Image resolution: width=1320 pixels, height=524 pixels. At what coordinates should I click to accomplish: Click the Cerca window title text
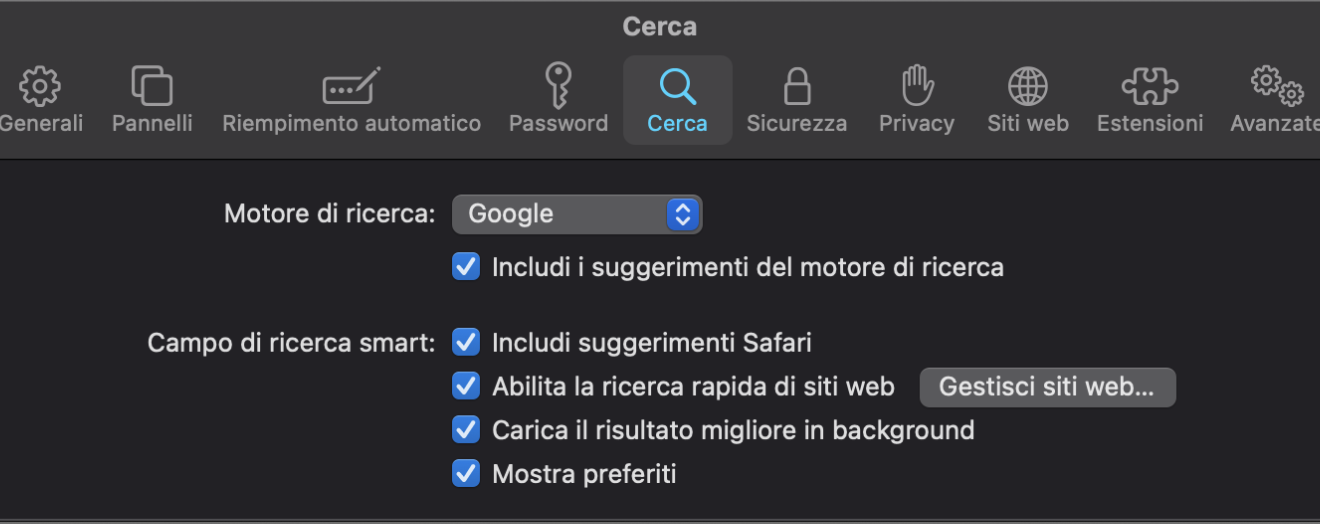[660, 26]
